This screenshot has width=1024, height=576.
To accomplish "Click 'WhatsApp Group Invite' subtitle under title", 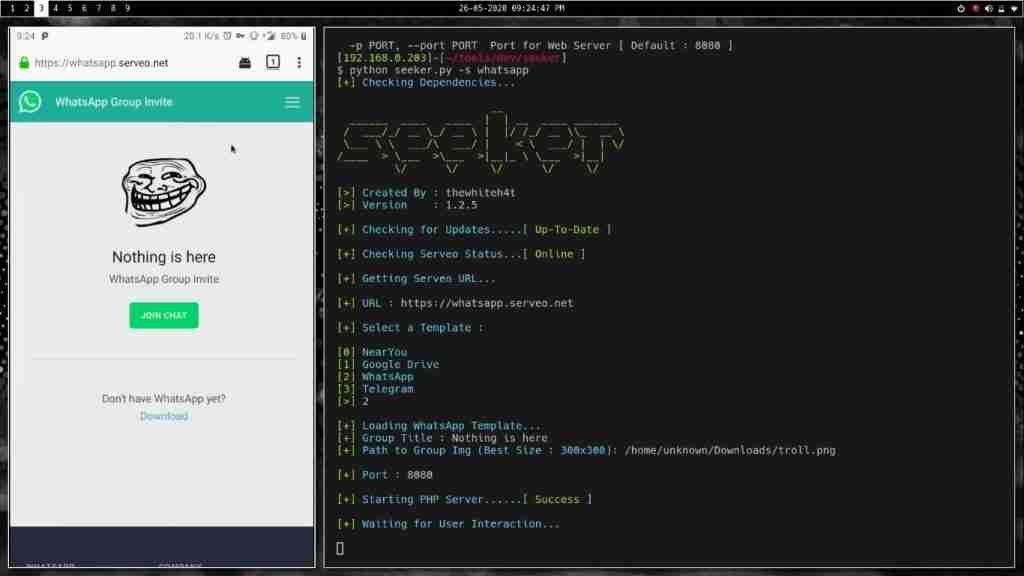I will (164, 279).
